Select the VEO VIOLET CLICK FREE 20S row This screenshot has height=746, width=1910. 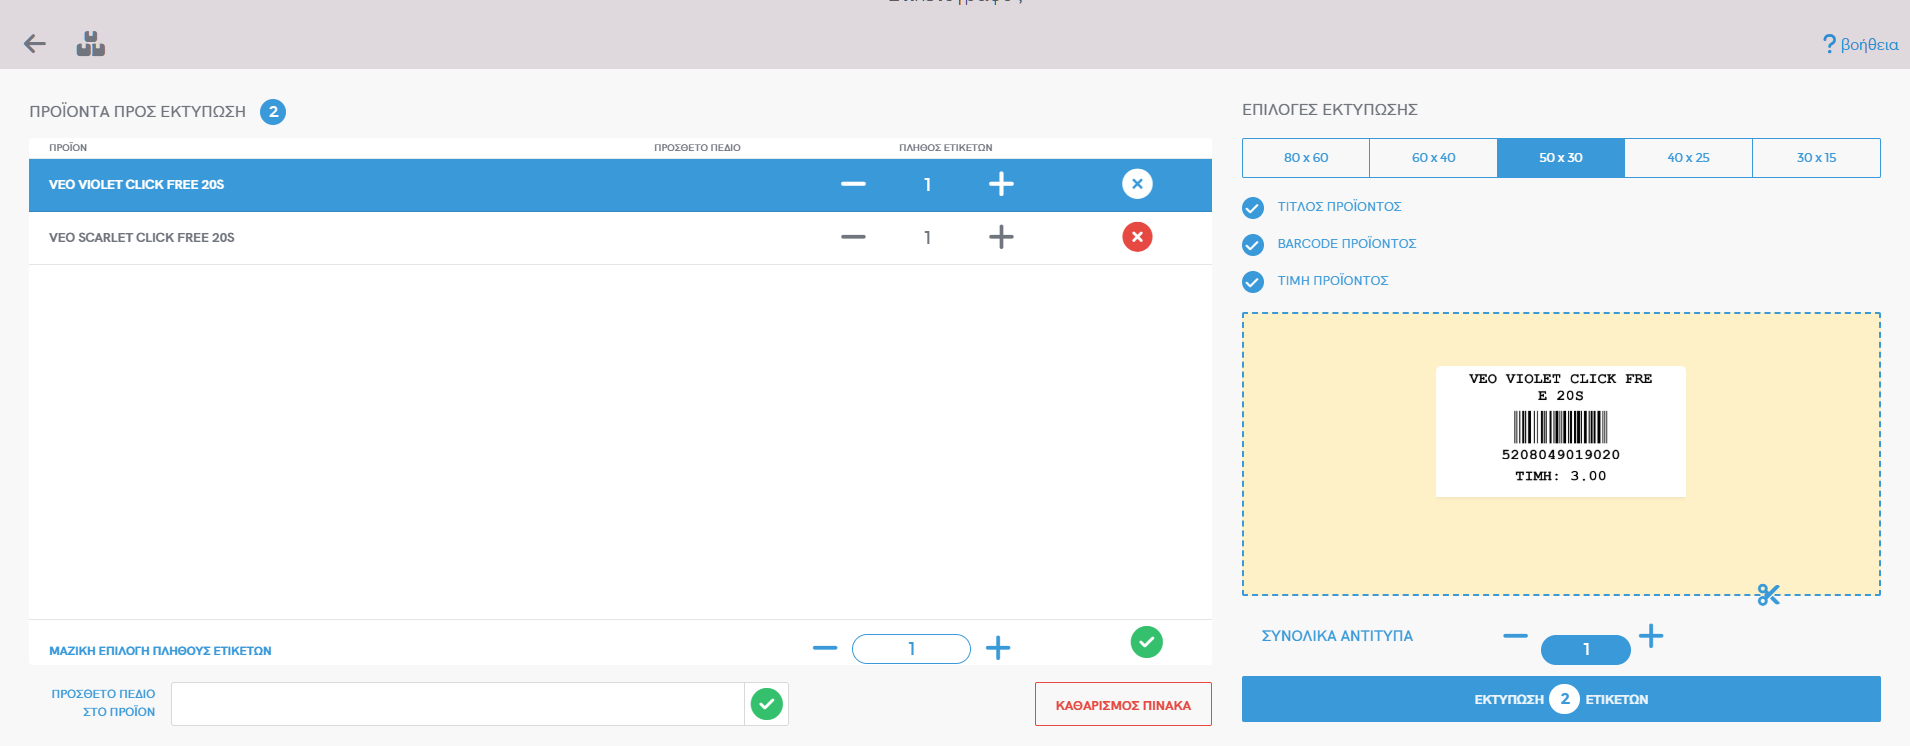point(620,185)
